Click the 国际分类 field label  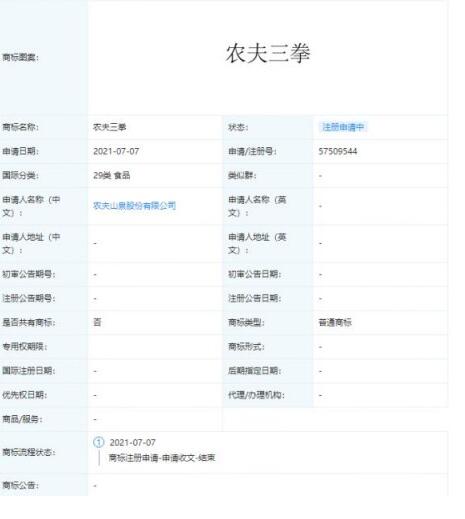20,175
